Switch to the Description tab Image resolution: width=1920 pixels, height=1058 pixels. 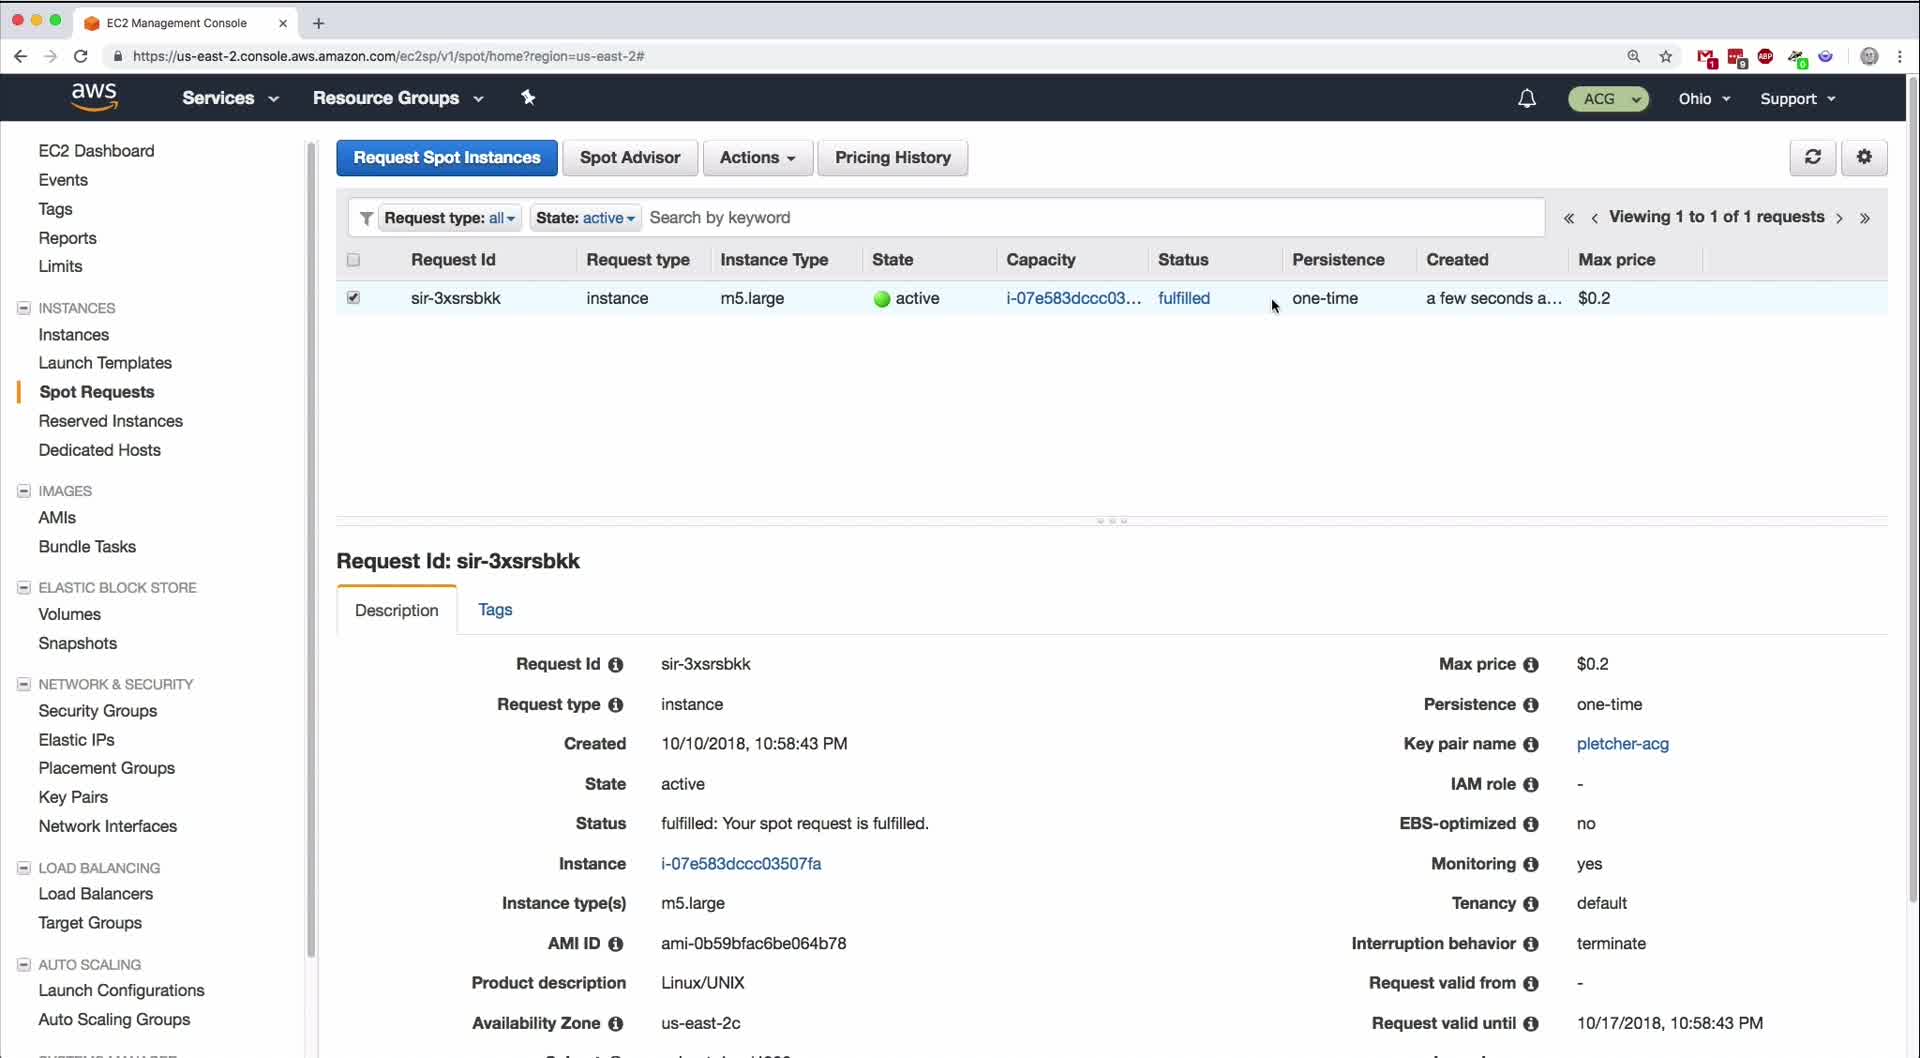point(397,610)
